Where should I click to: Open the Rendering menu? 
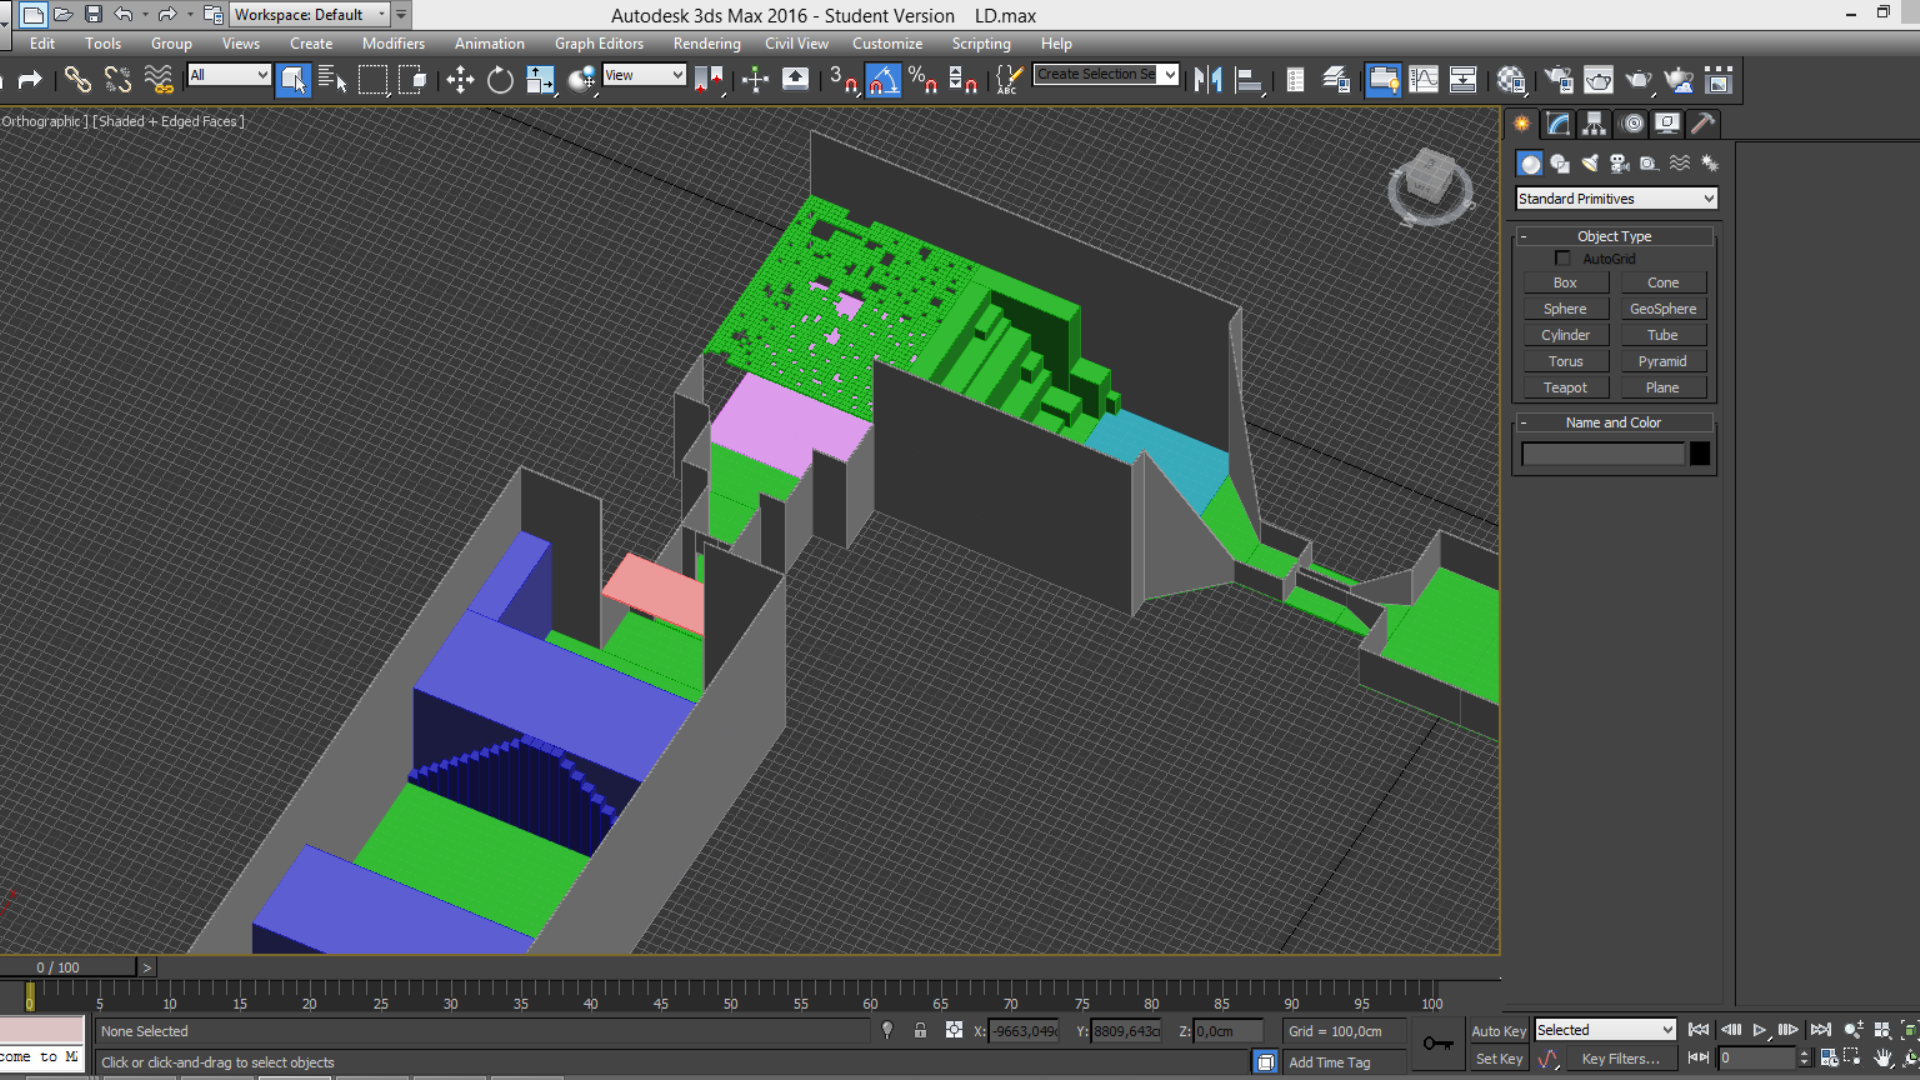tap(707, 43)
